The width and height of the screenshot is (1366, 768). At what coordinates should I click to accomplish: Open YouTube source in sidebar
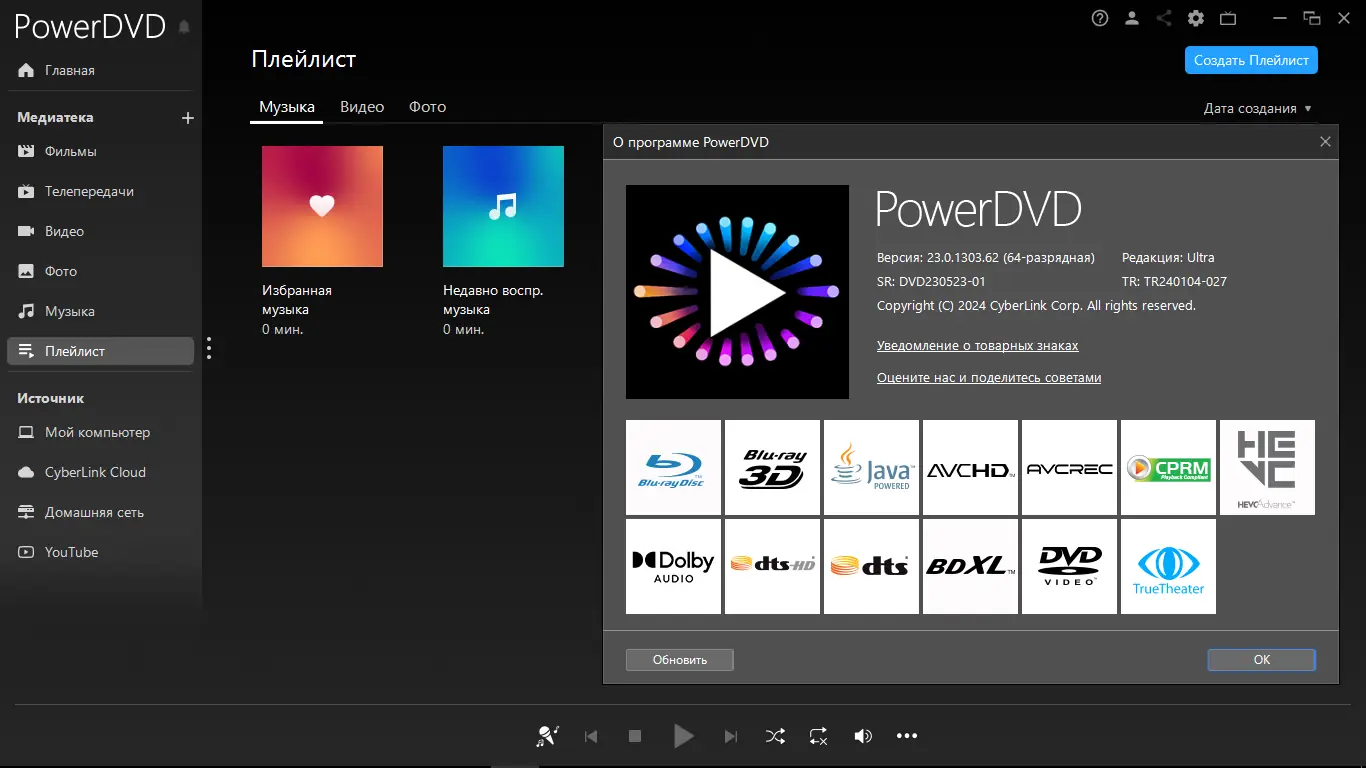click(x=100, y=553)
